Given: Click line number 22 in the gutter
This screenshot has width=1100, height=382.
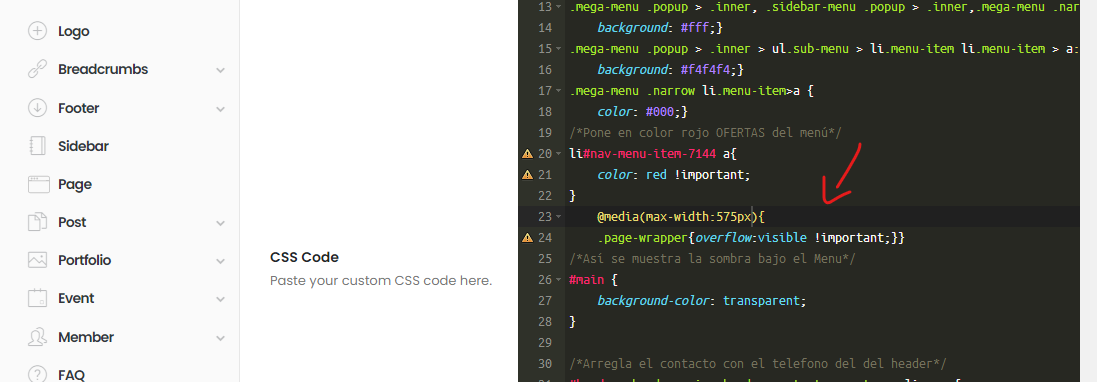Looking at the screenshot, I should [x=545, y=196].
